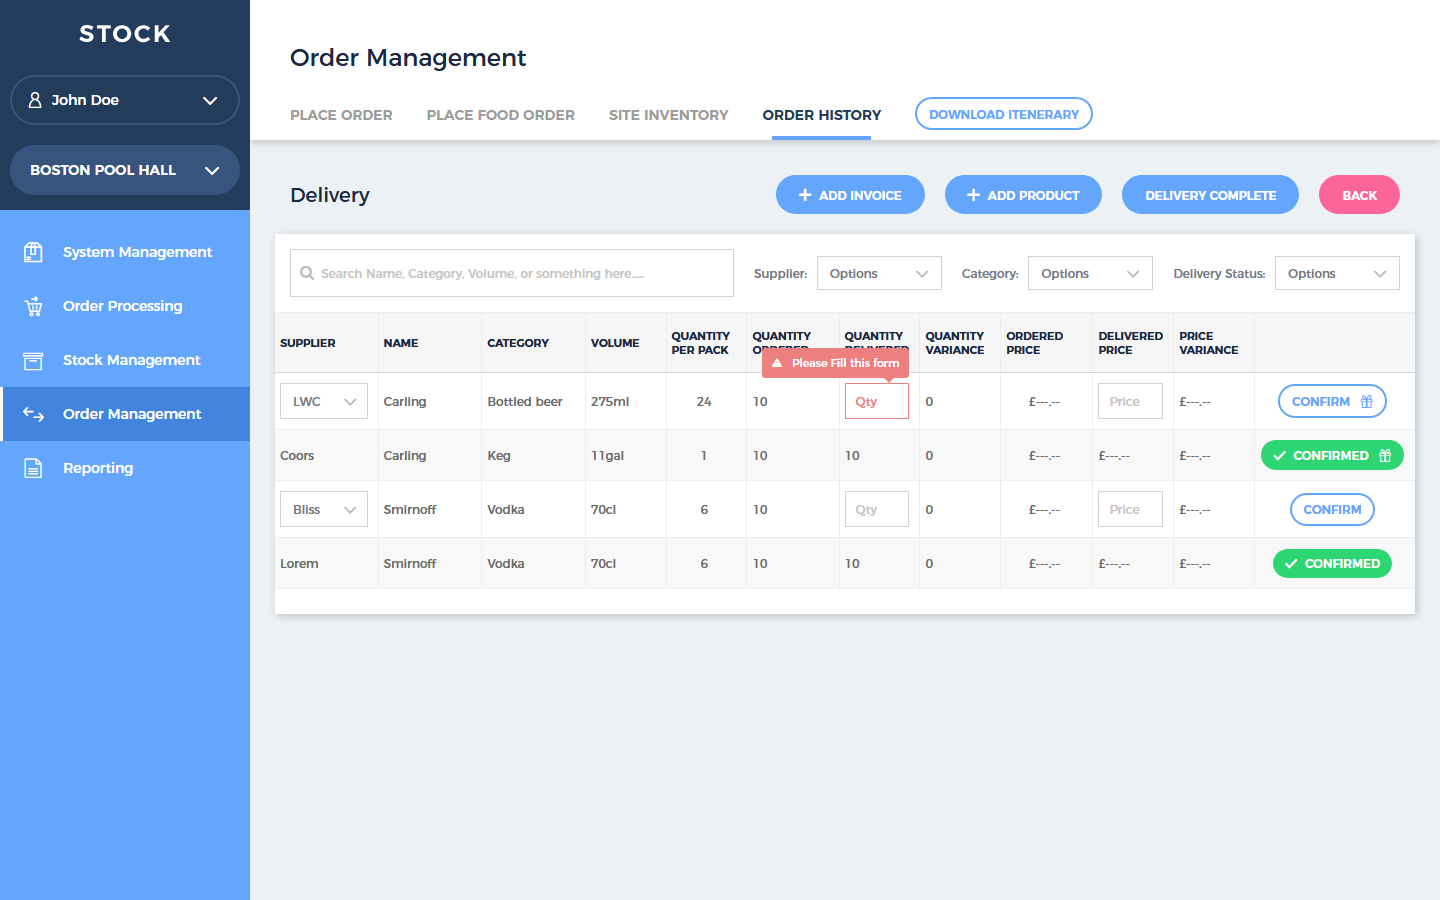The width and height of the screenshot is (1440, 900).
Task: Click the search magnifier icon
Action: tap(307, 273)
